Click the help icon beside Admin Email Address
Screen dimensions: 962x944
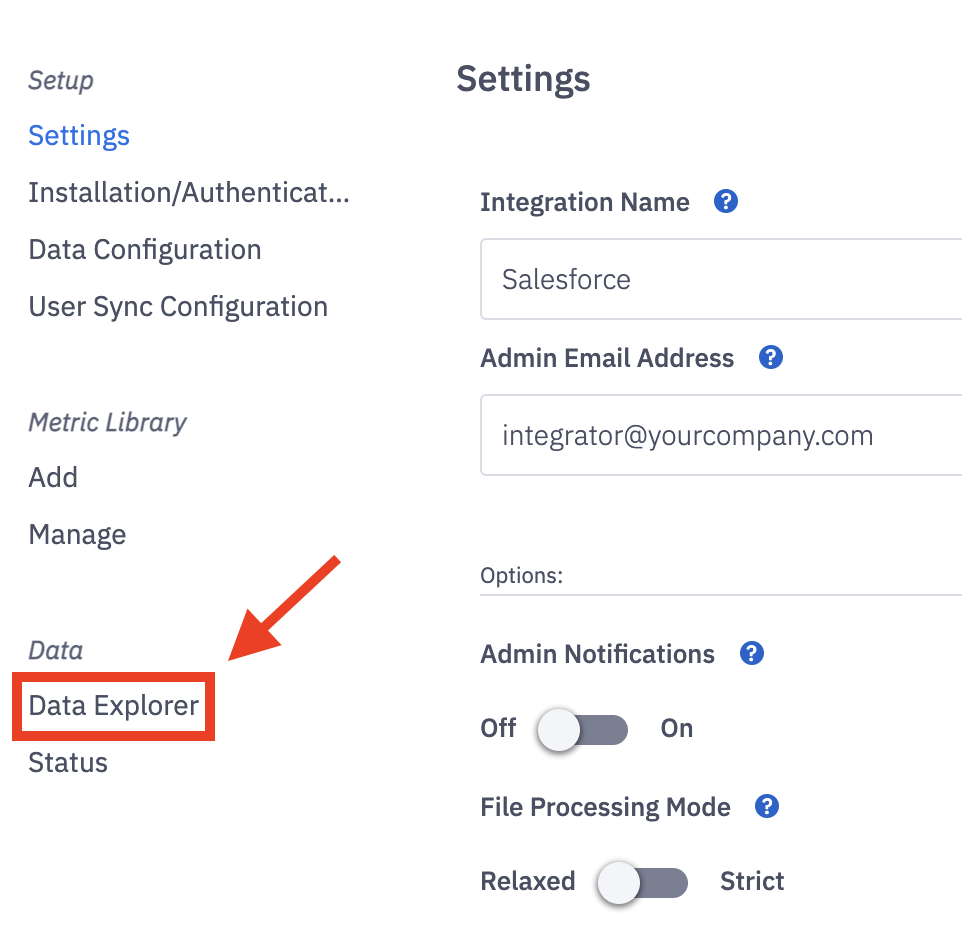pos(770,357)
